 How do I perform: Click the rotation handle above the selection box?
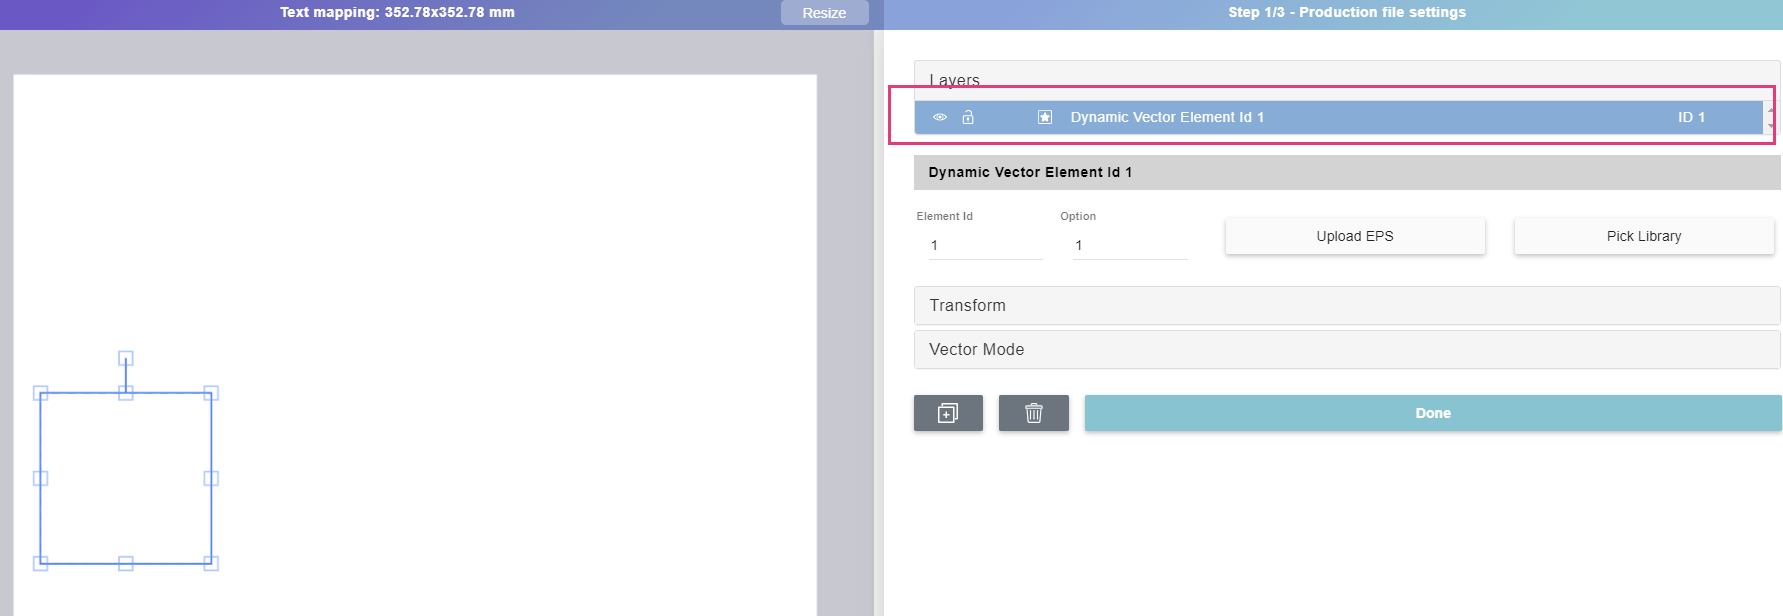point(126,358)
